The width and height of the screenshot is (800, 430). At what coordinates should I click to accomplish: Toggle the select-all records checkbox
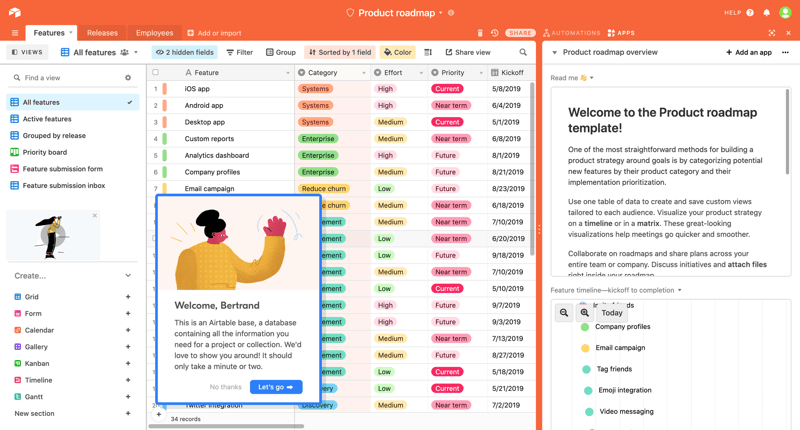156,72
